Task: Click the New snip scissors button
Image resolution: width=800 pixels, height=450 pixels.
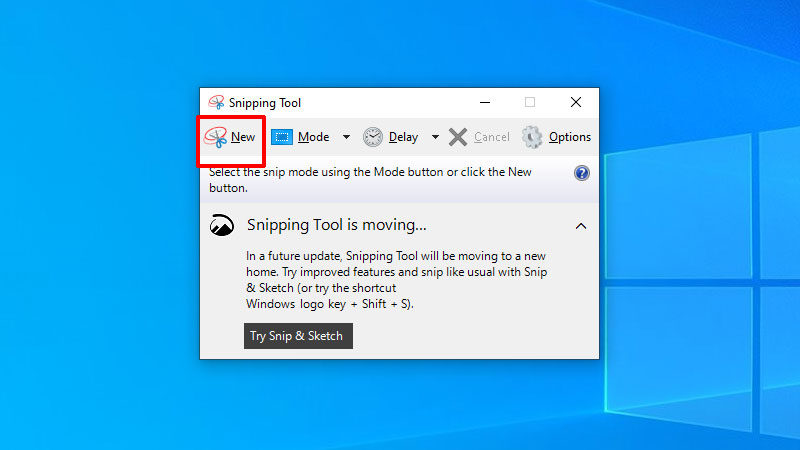Action: [230, 137]
